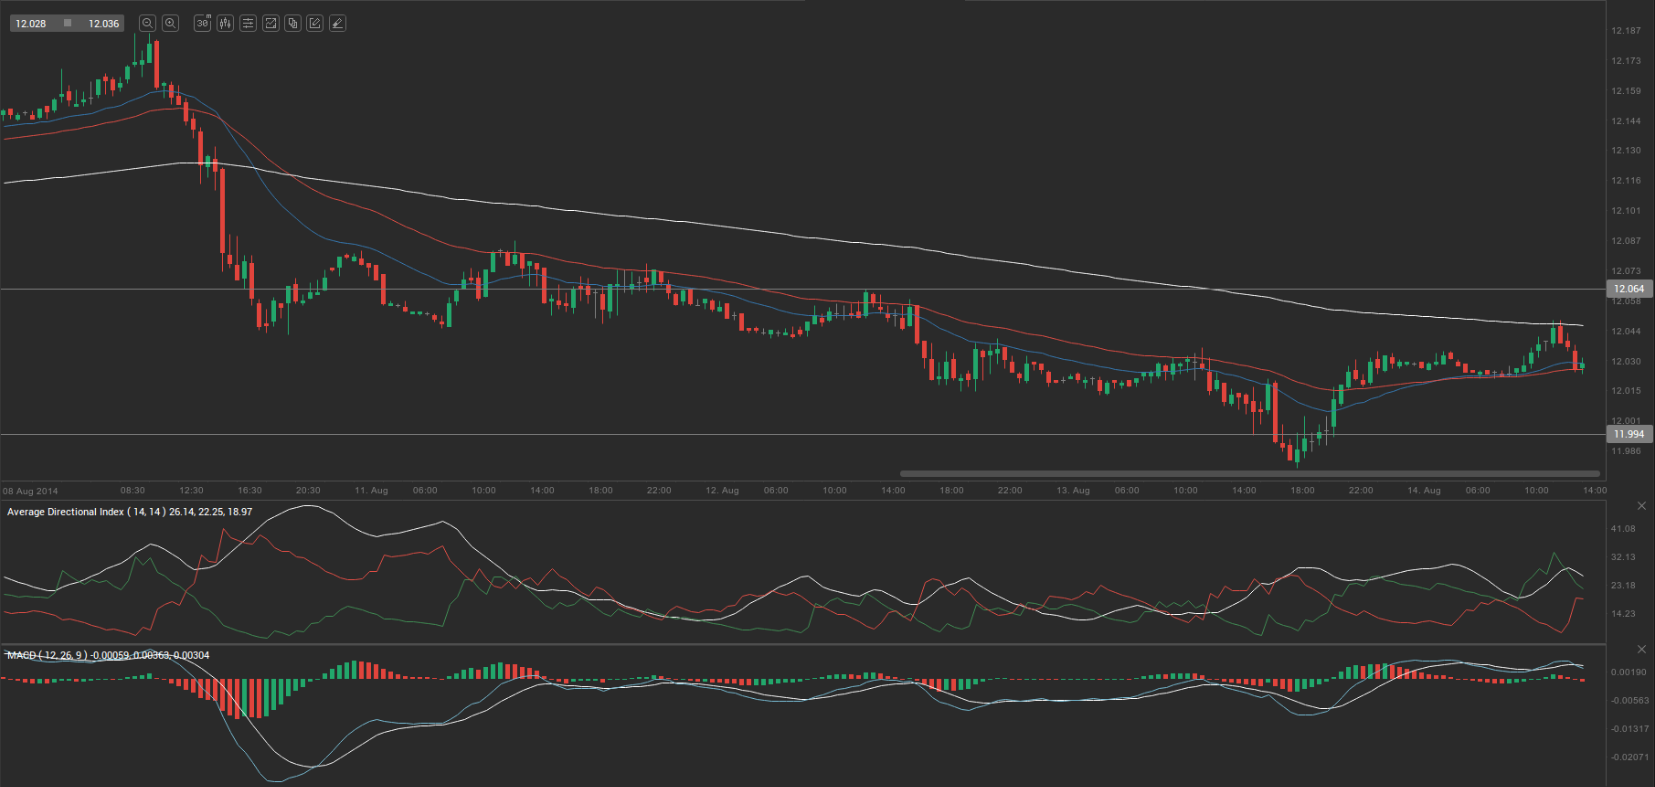Zoom in the chart with the plus magnifier
Viewport: 1655px width, 787px height.
[x=170, y=23]
